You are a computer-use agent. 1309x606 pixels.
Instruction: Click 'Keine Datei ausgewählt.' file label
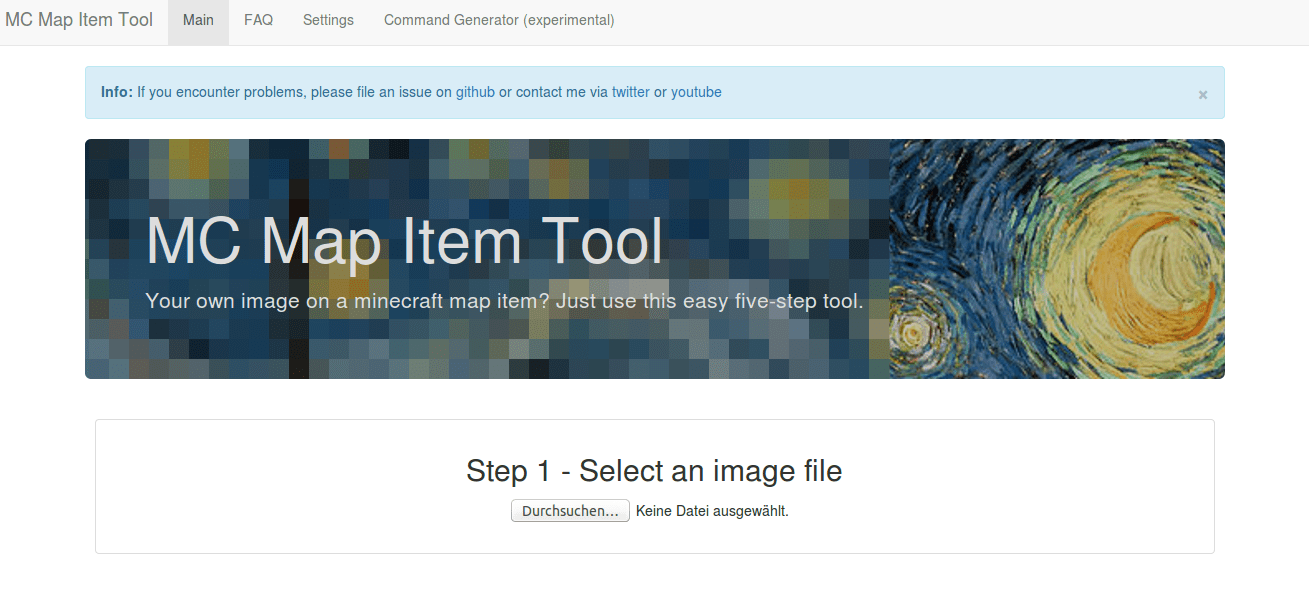click(712, 511)
